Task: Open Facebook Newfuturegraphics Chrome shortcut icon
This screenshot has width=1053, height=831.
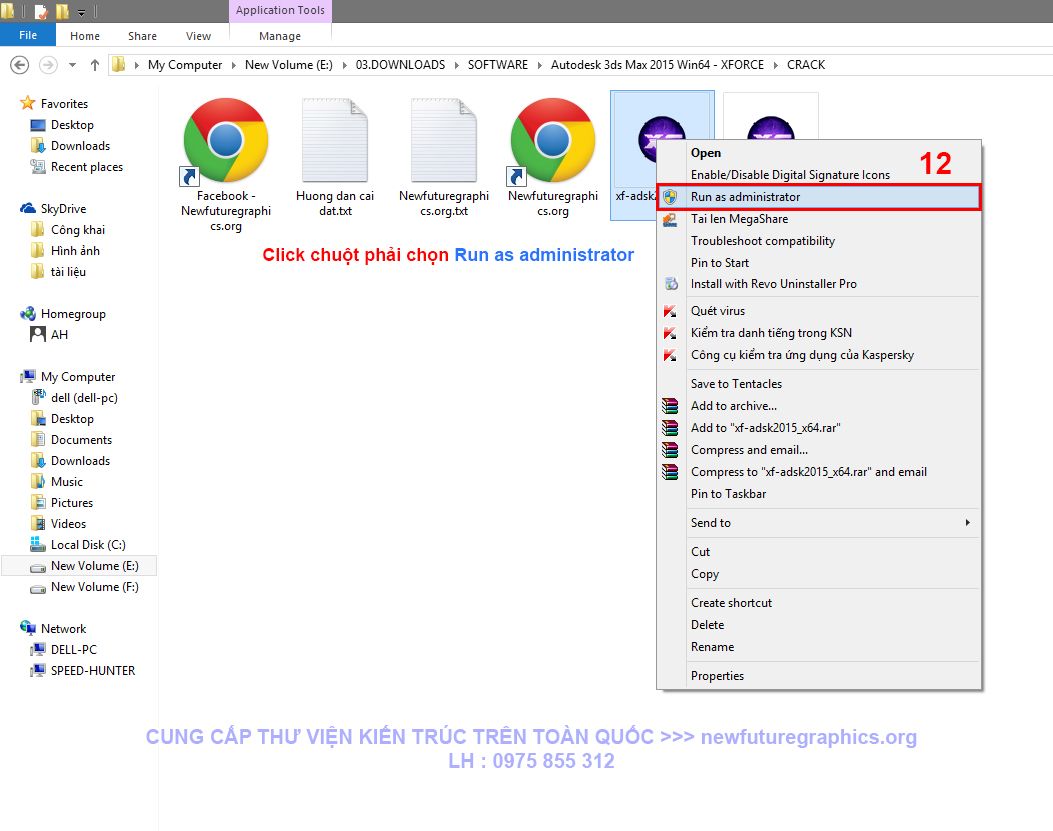Action: coord(226,140)
